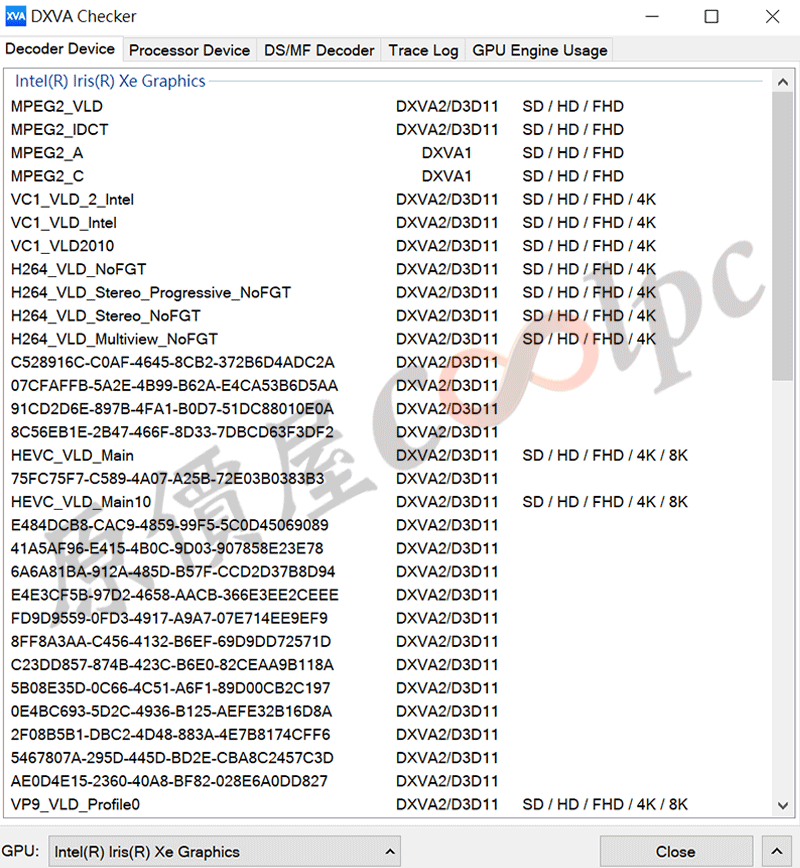
Task: Click the DXVA1 value in the MPEG2_A row
Action: 447,153
